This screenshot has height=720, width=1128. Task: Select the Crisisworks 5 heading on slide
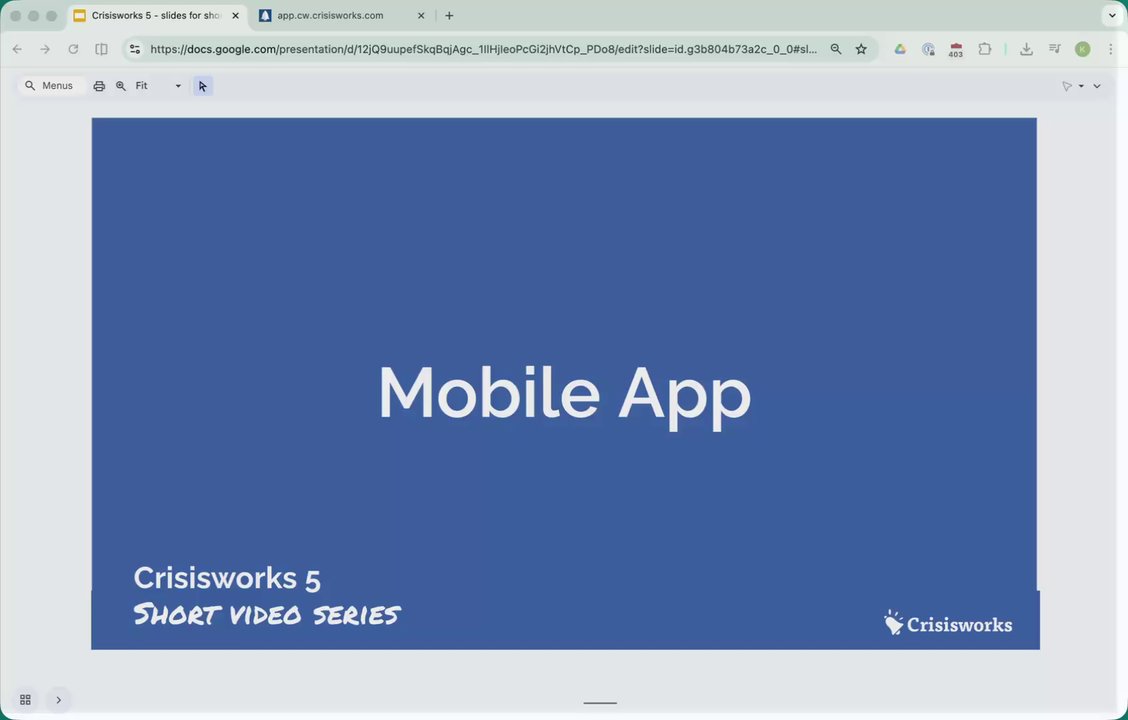point(227,578)
